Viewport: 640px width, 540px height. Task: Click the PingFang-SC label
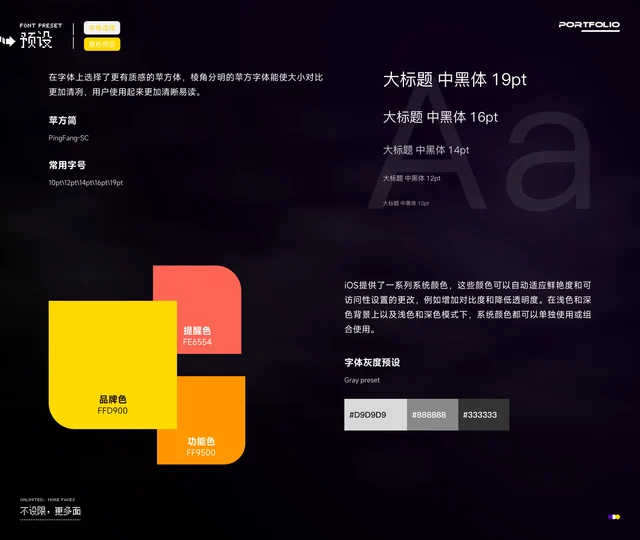coord(69,138)
